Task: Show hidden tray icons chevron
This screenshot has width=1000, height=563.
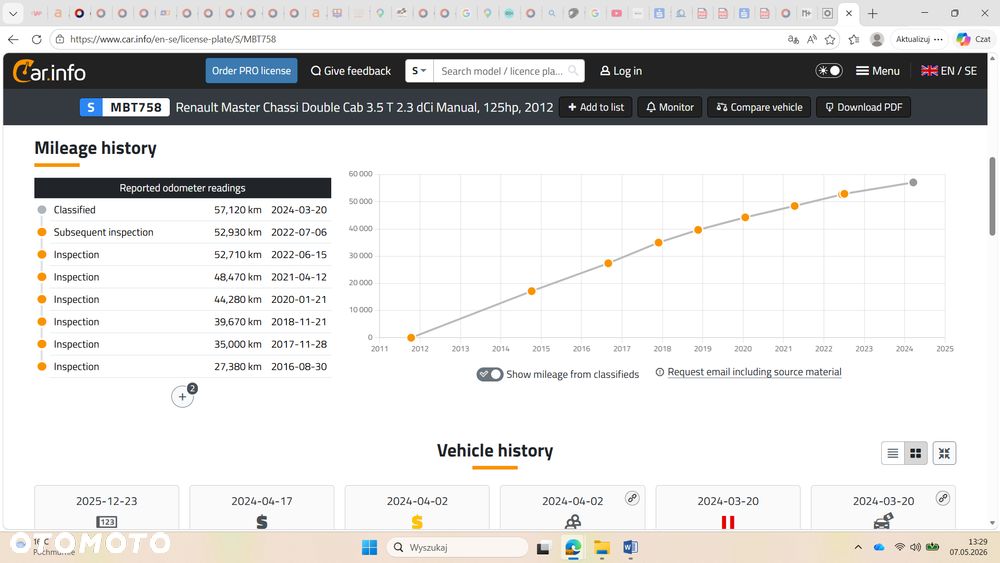Action: (x=858, y=547)
